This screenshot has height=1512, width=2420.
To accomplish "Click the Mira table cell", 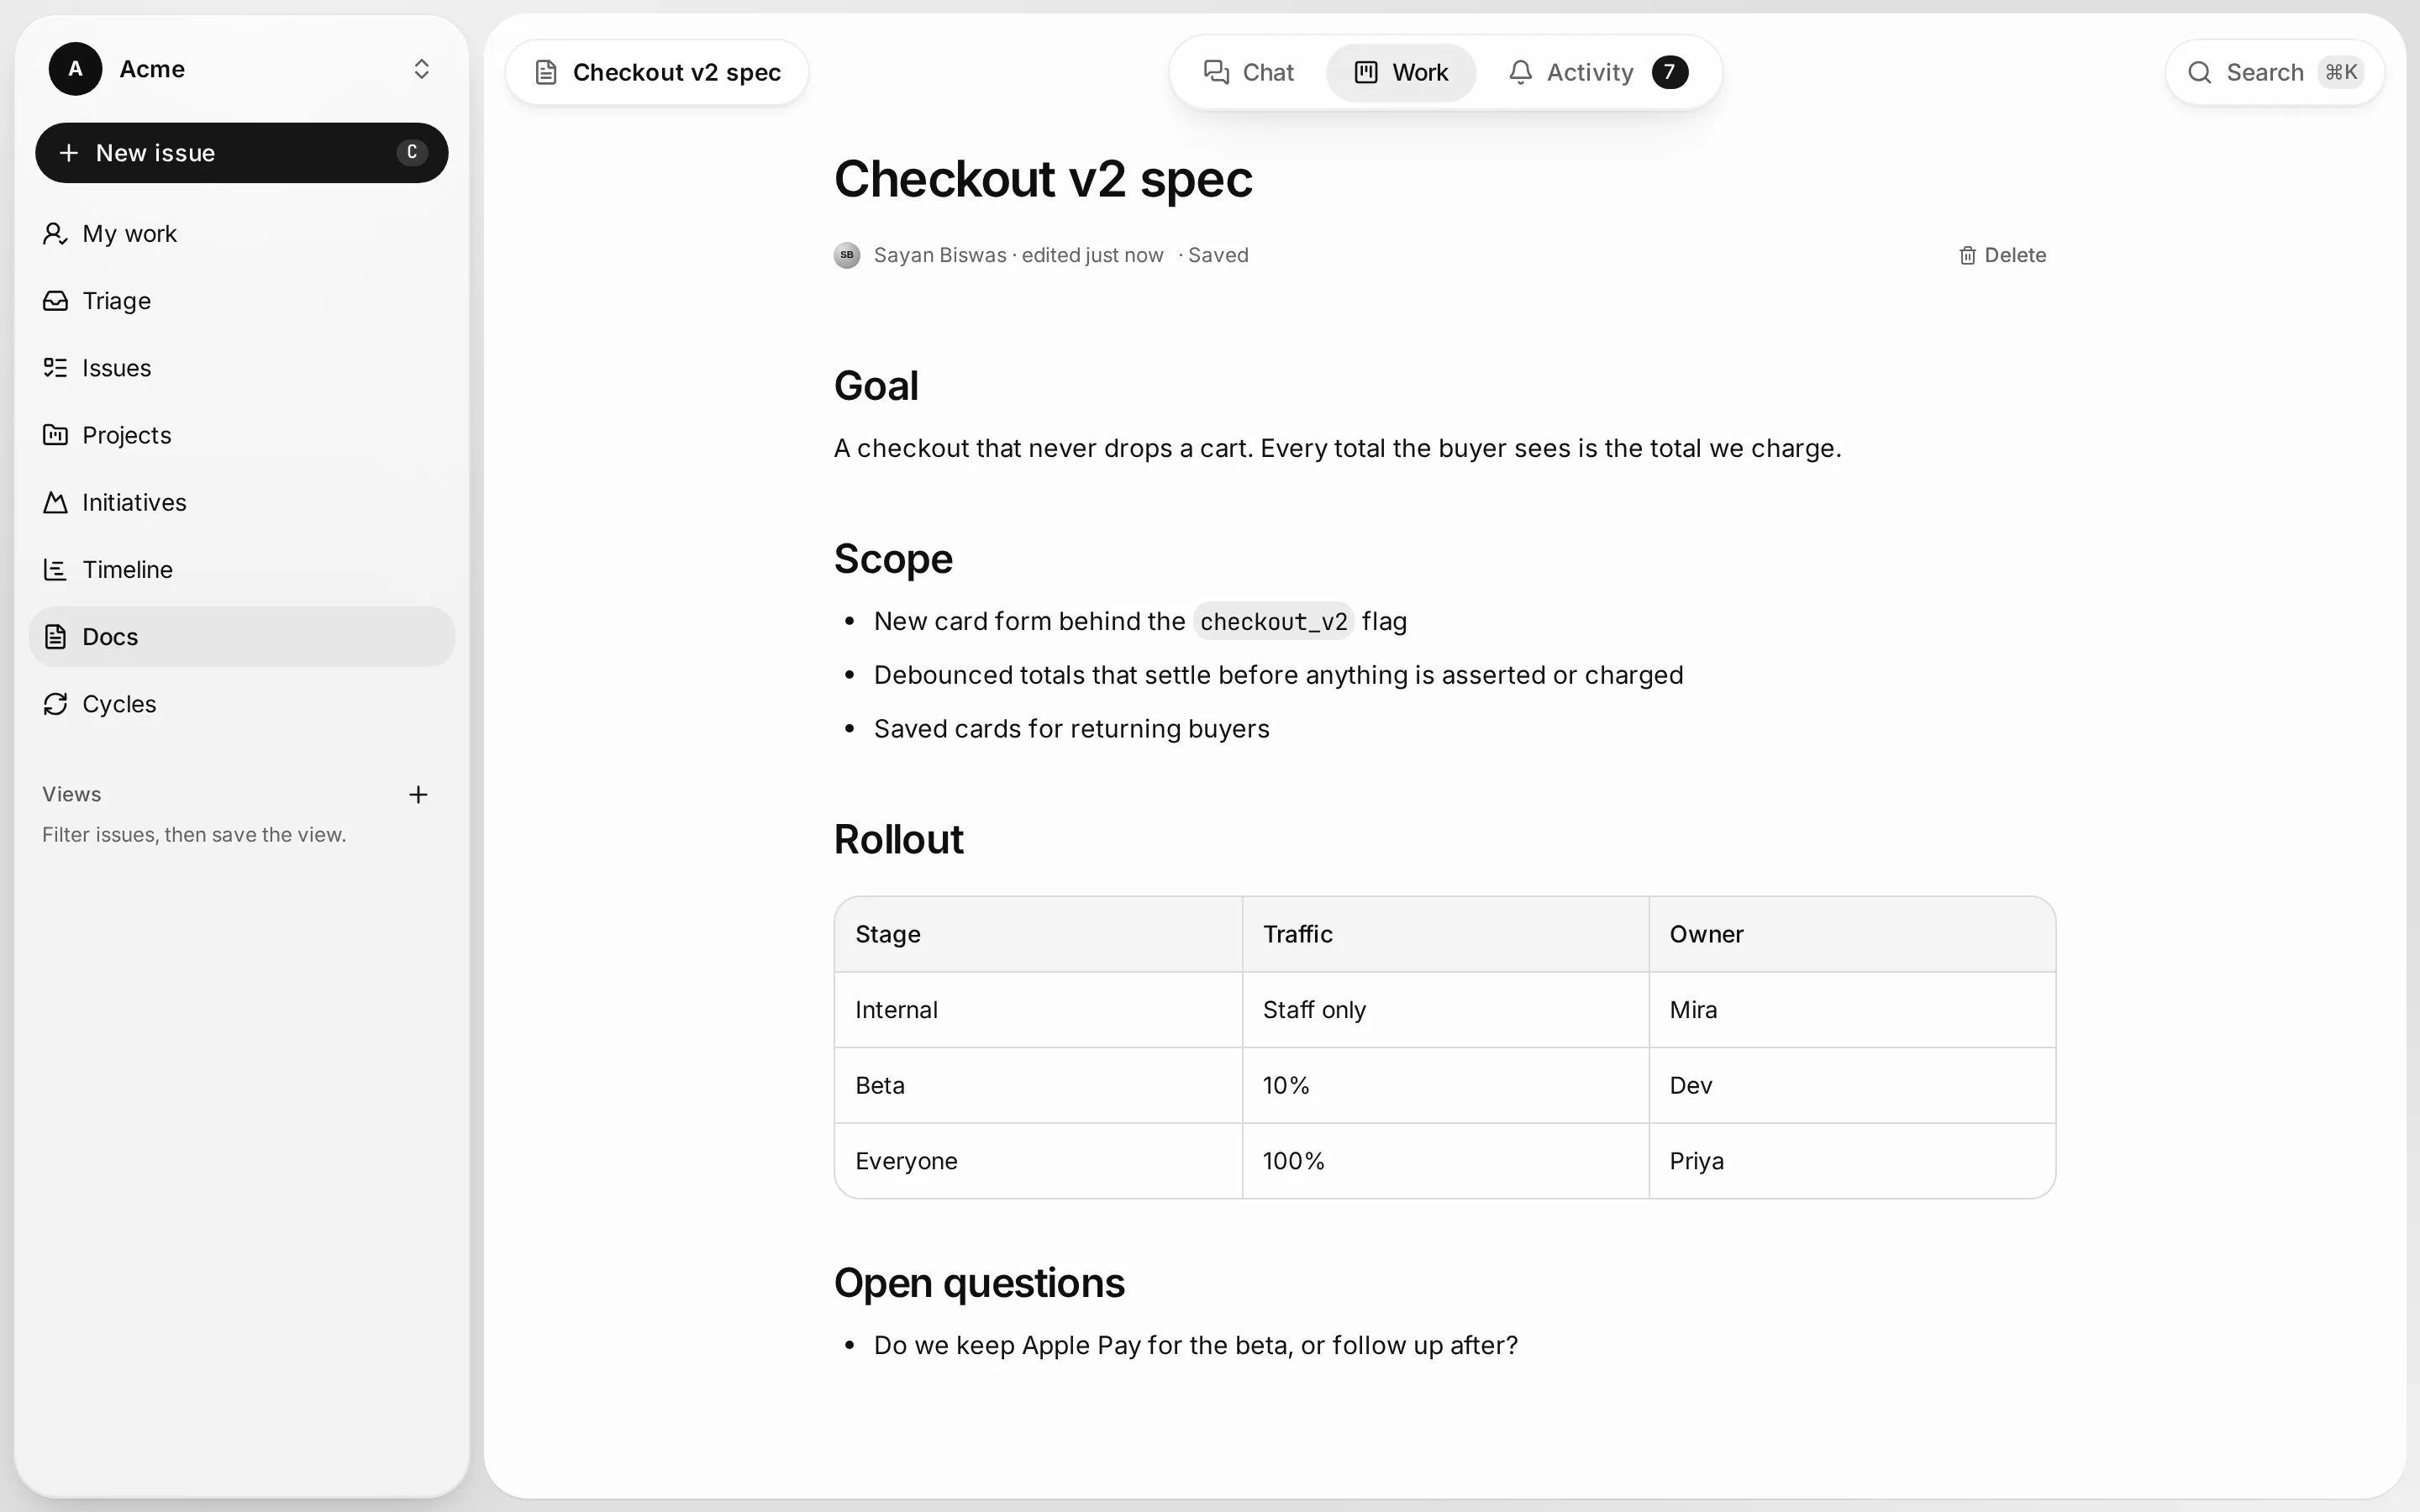I will coord(1852,1010).
